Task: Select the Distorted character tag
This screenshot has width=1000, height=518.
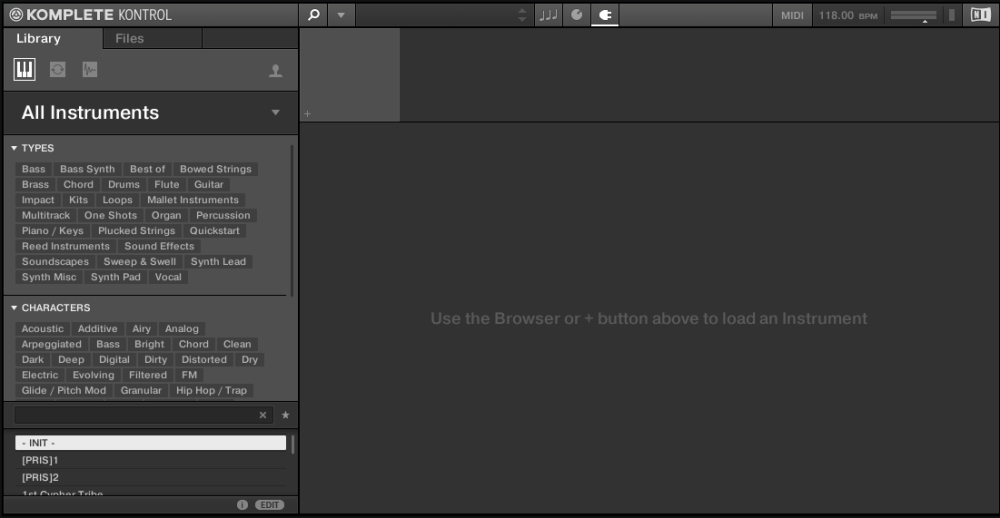Action: tap(204, 359)
